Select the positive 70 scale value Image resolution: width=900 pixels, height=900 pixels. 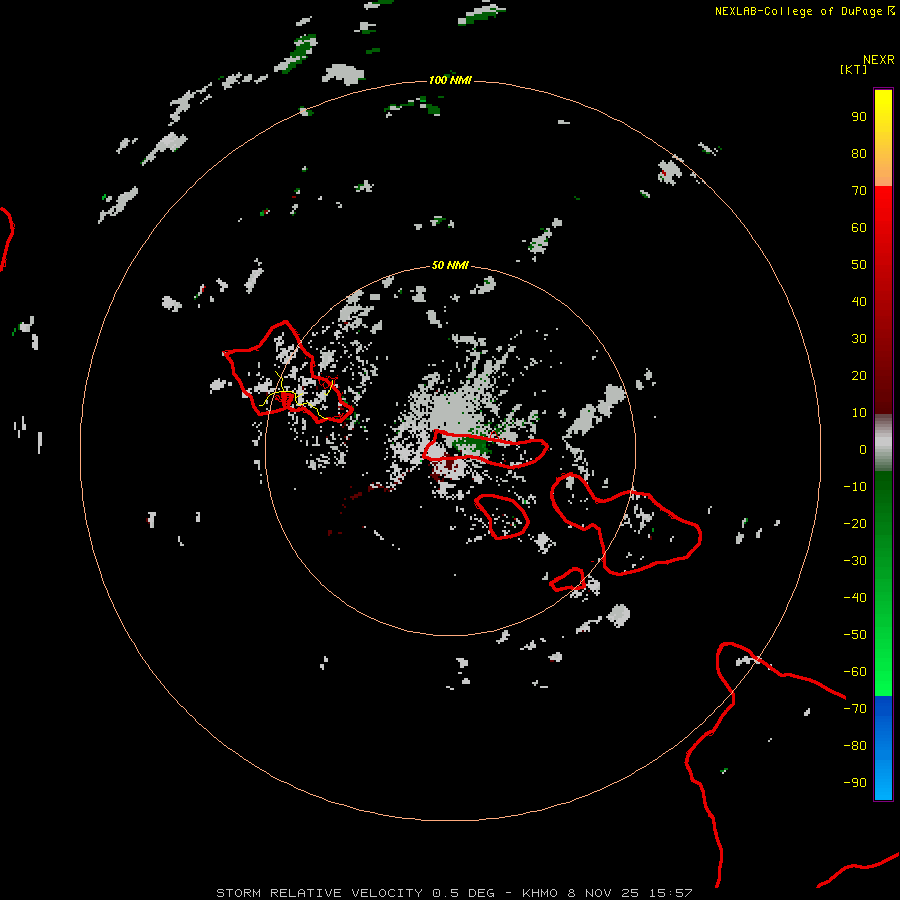coord(859,191)
